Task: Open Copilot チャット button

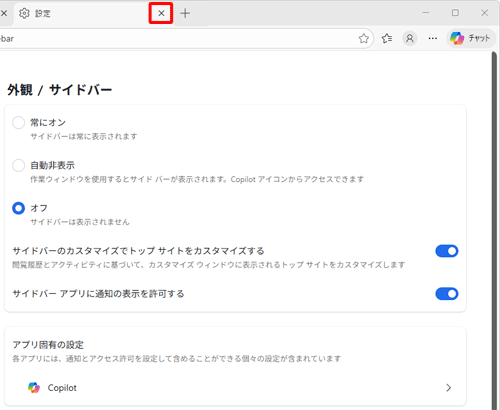Action: pyautogui.click(x=470, y=38)
